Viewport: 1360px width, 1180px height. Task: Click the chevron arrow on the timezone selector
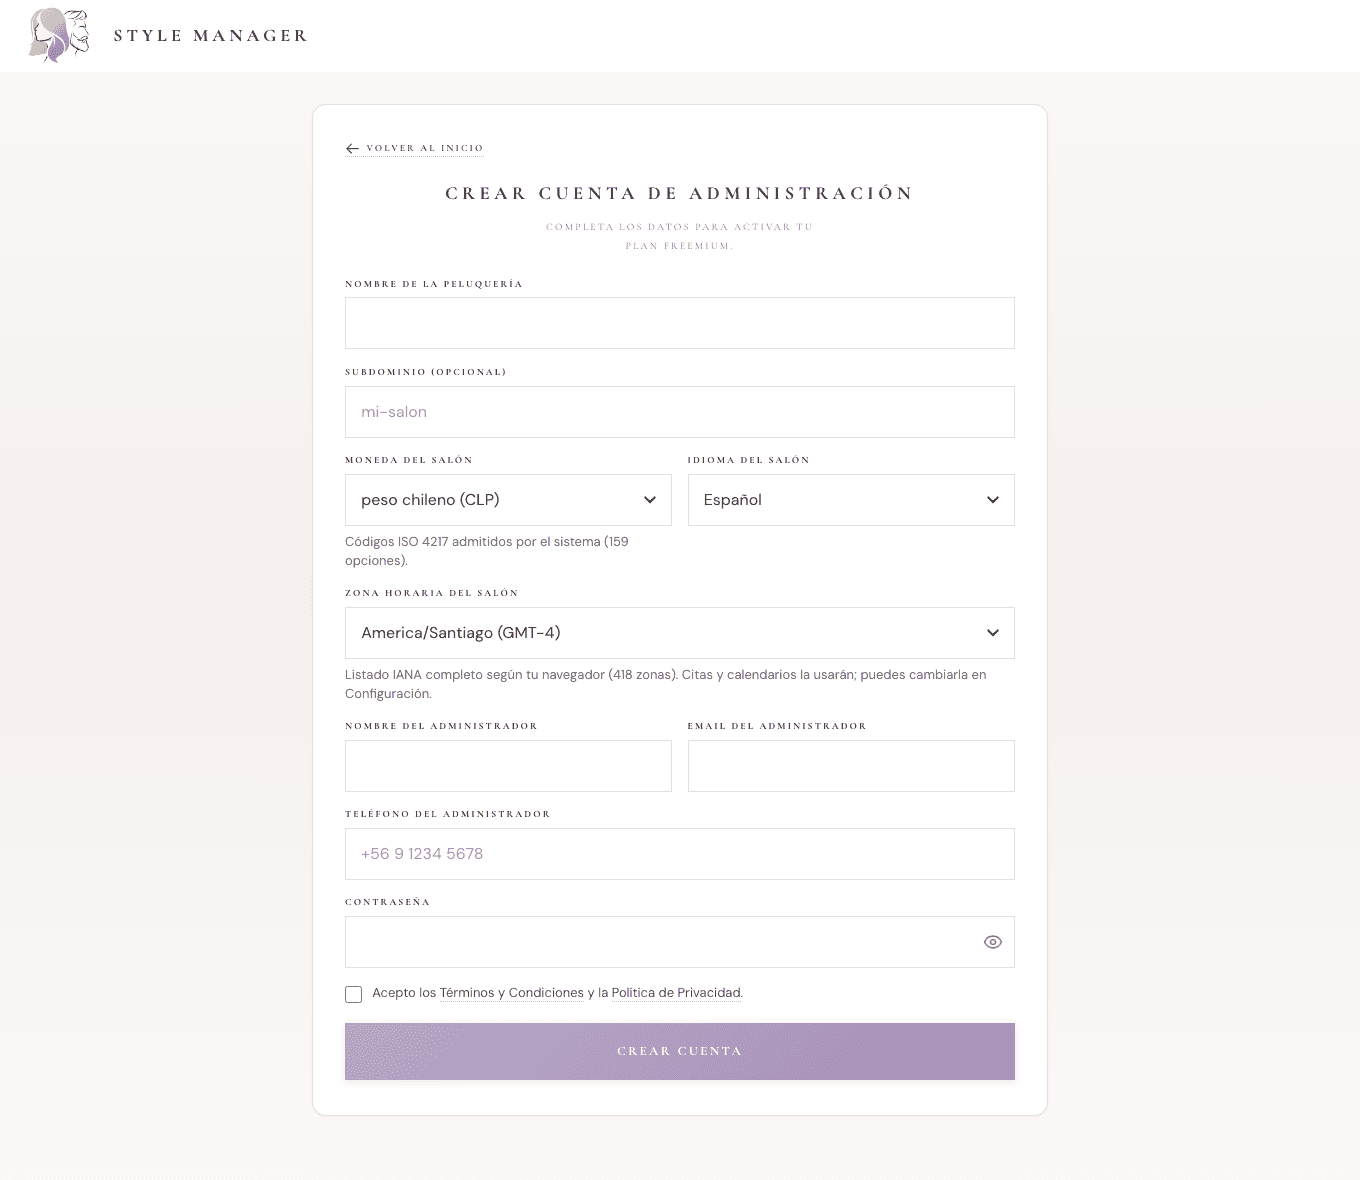[992, 633]
